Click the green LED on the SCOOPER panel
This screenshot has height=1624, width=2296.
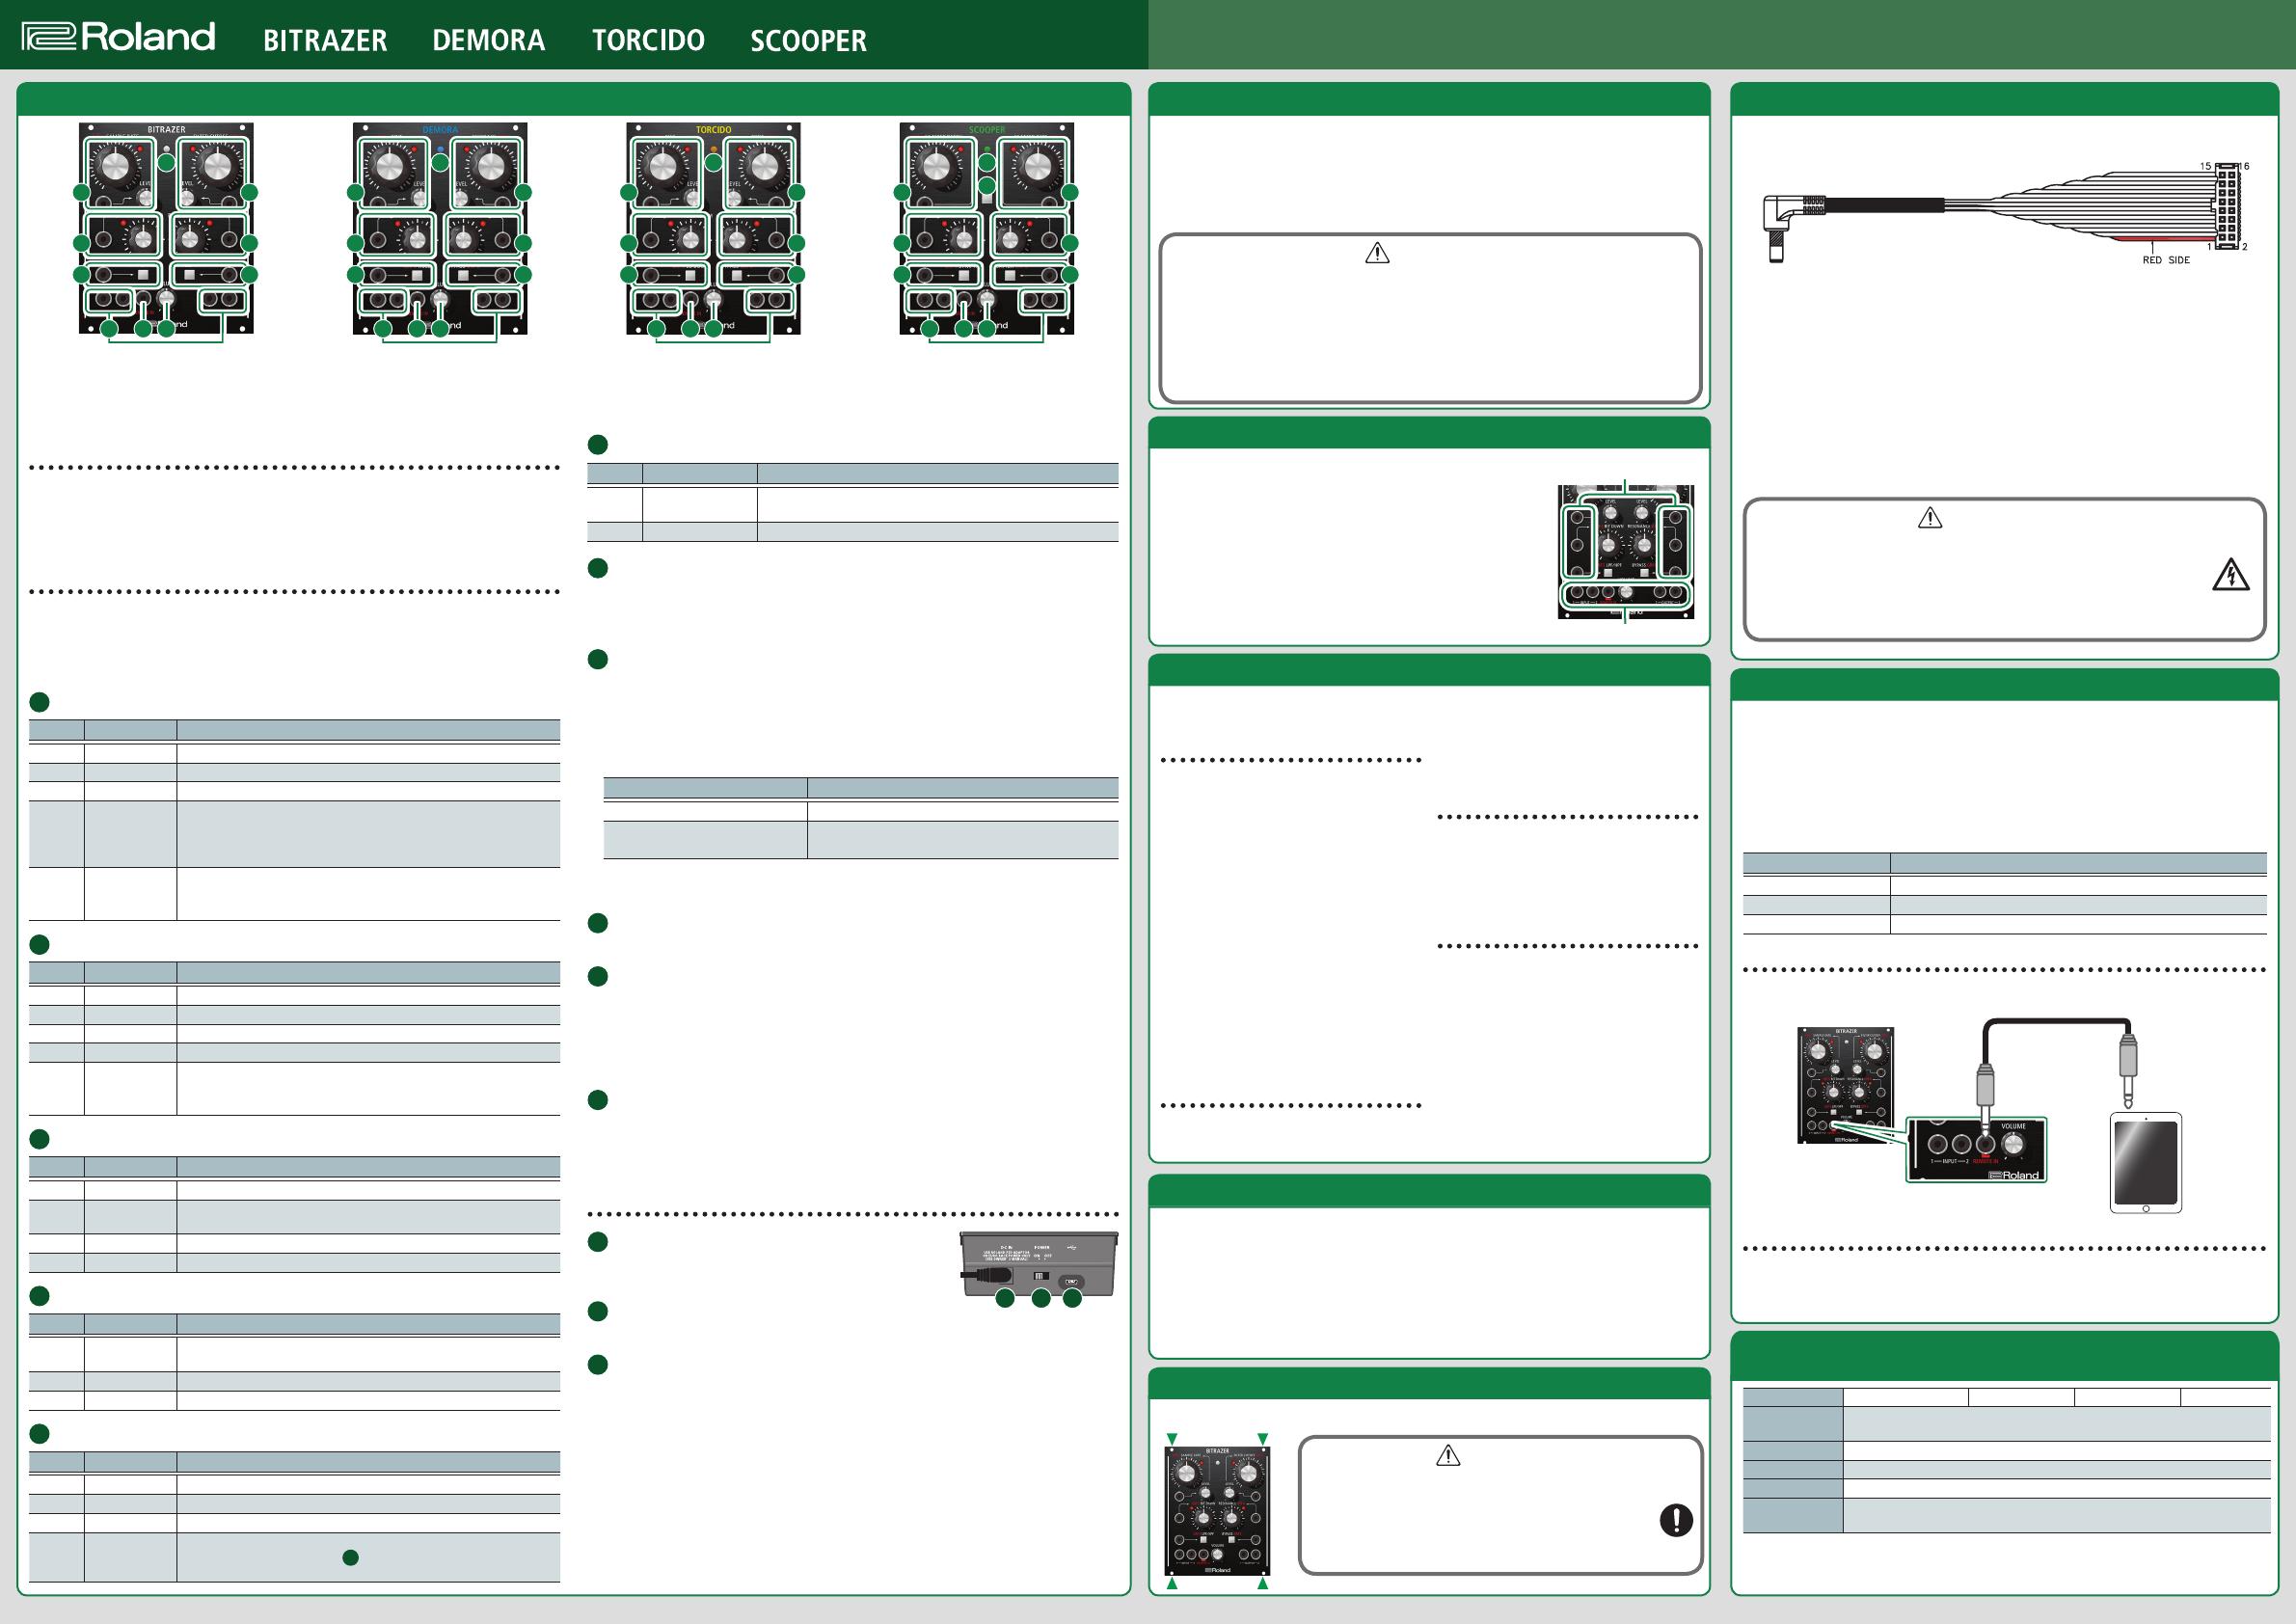(x=987, y=149)
